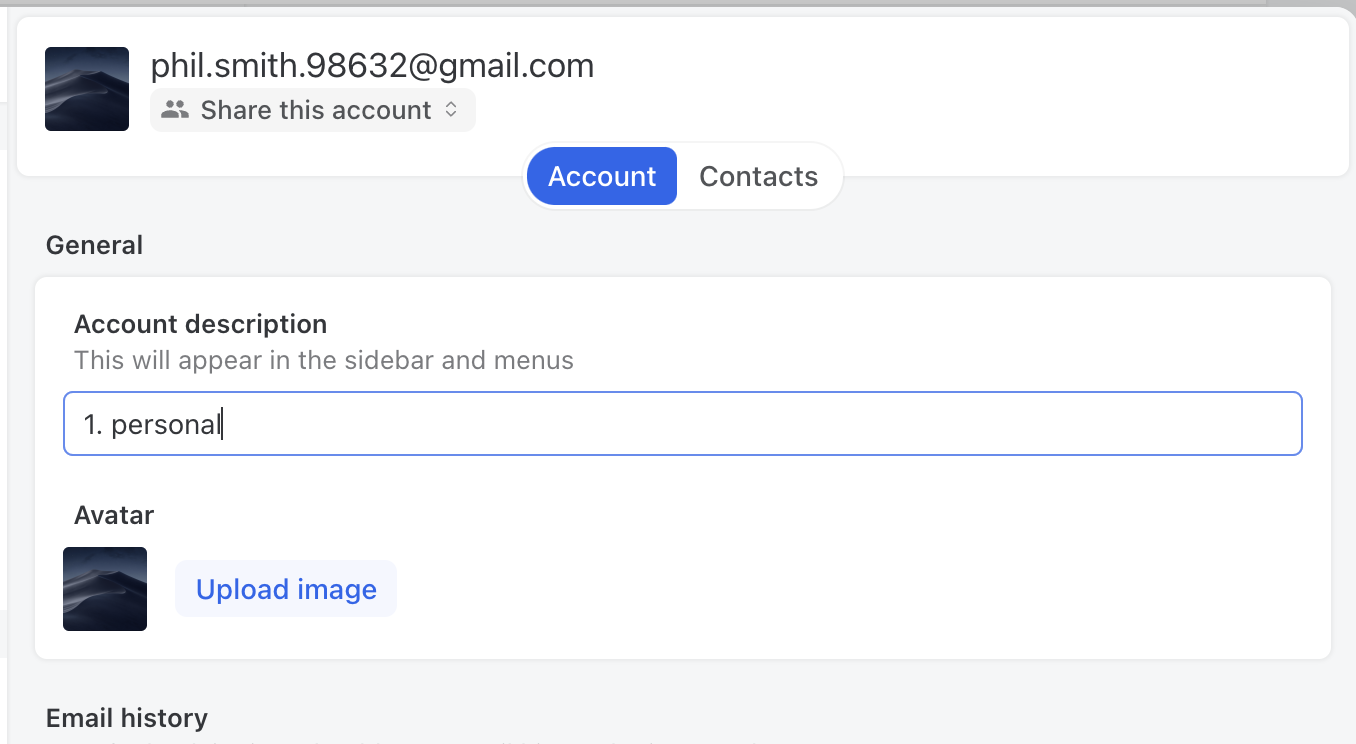
Task: Click the Contacts label in the tab switcher
Action: (x=758, y=176)
